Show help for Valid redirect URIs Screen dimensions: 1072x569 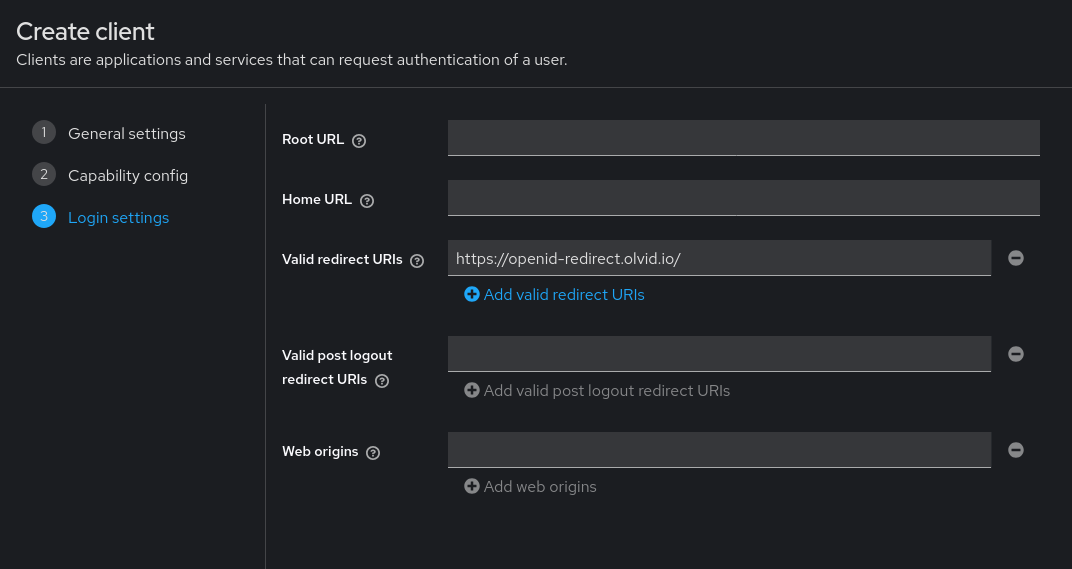(x=417, y=261)
